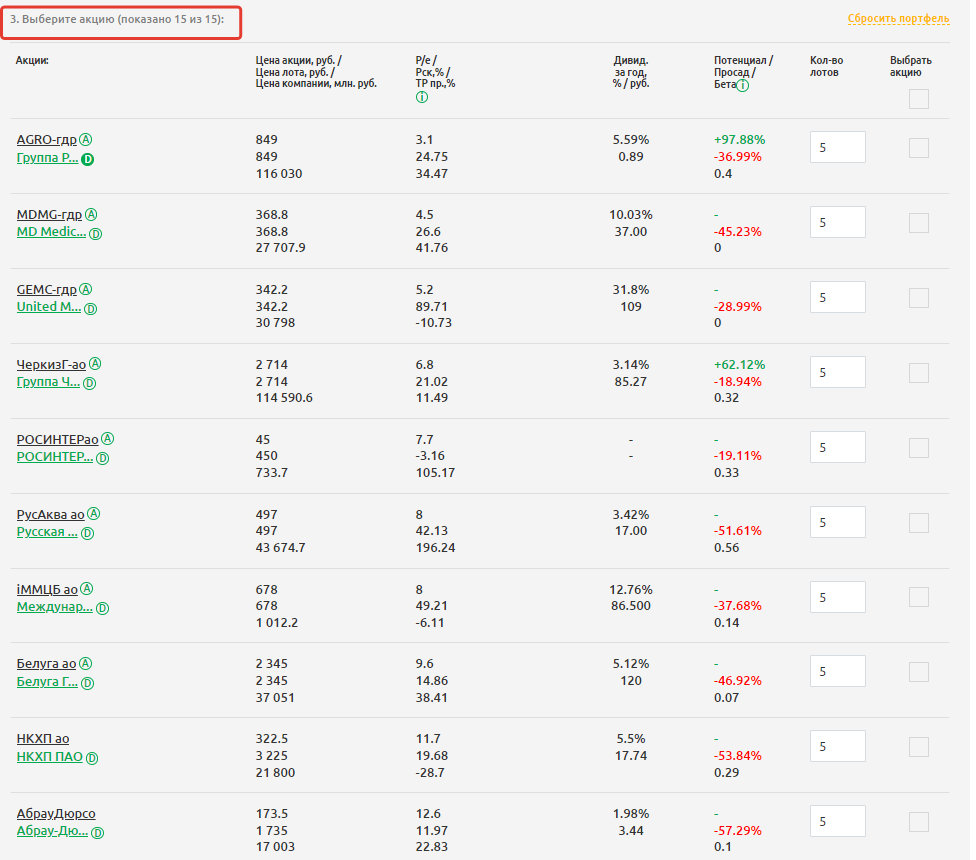The height and width of the screenshot is (860, 976).
Task: Open the РОСИНТЕРао ticker link
Action: (x=57, y=439)
